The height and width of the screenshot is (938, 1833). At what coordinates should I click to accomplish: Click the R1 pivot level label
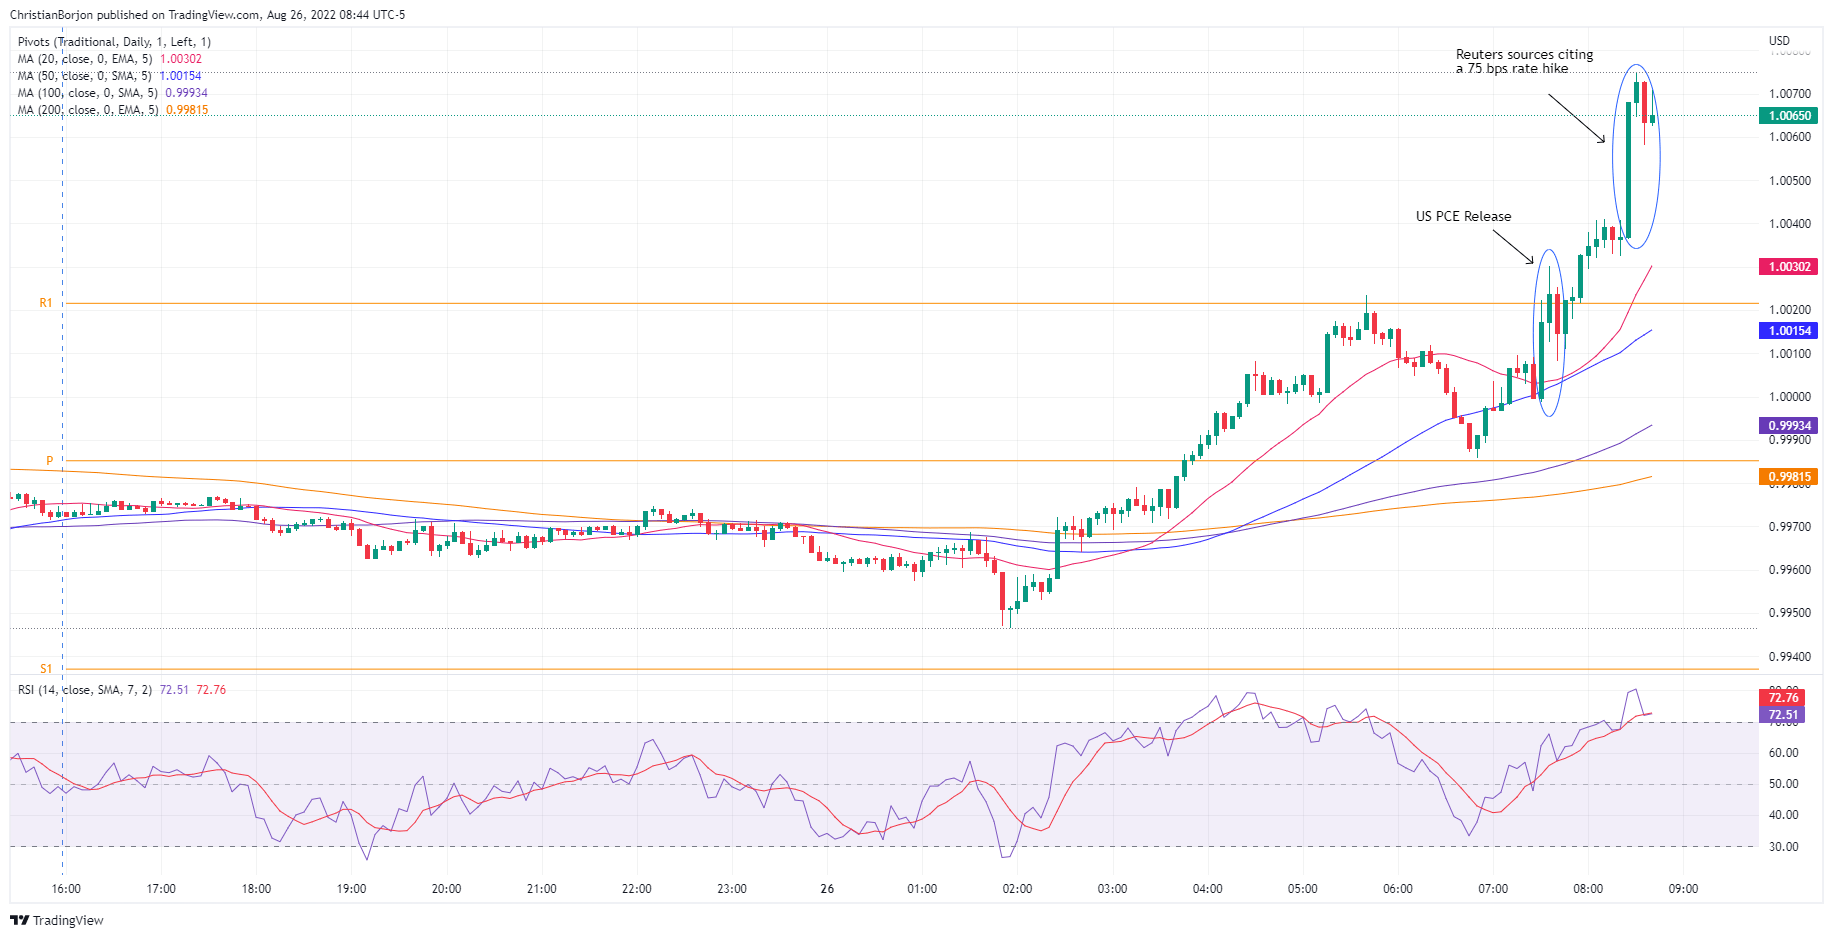(x=46, y=303)
